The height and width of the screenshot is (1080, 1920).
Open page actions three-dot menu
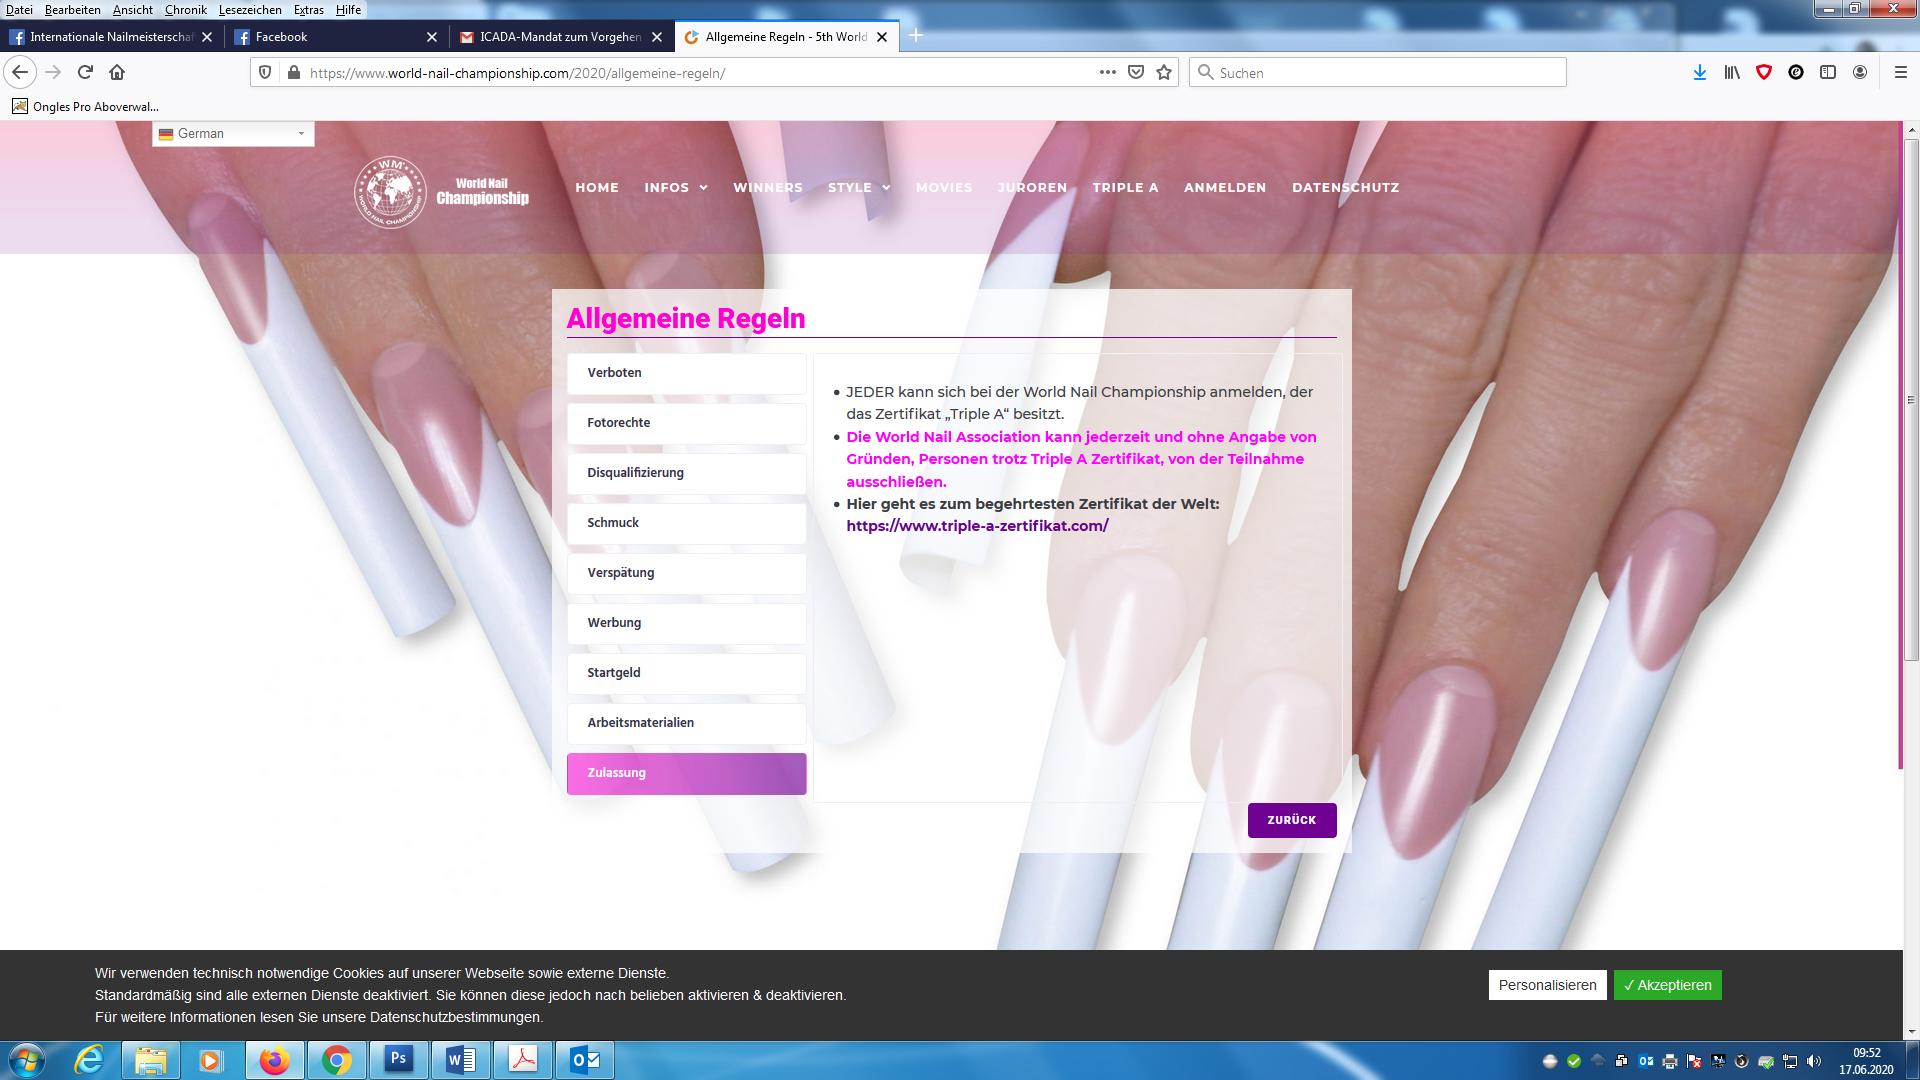click(x=1107, y=72)
